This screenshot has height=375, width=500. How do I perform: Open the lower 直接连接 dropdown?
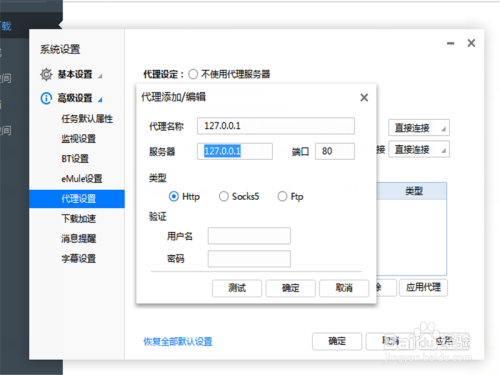(419, 149)
